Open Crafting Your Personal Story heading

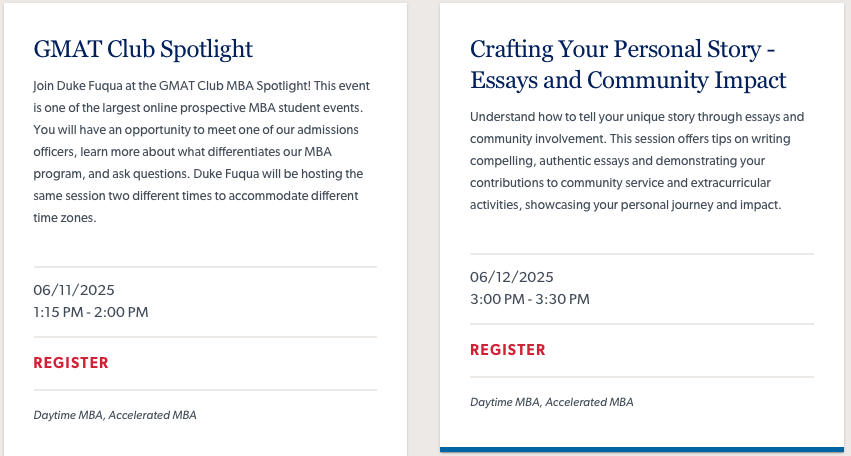point(628,65)
